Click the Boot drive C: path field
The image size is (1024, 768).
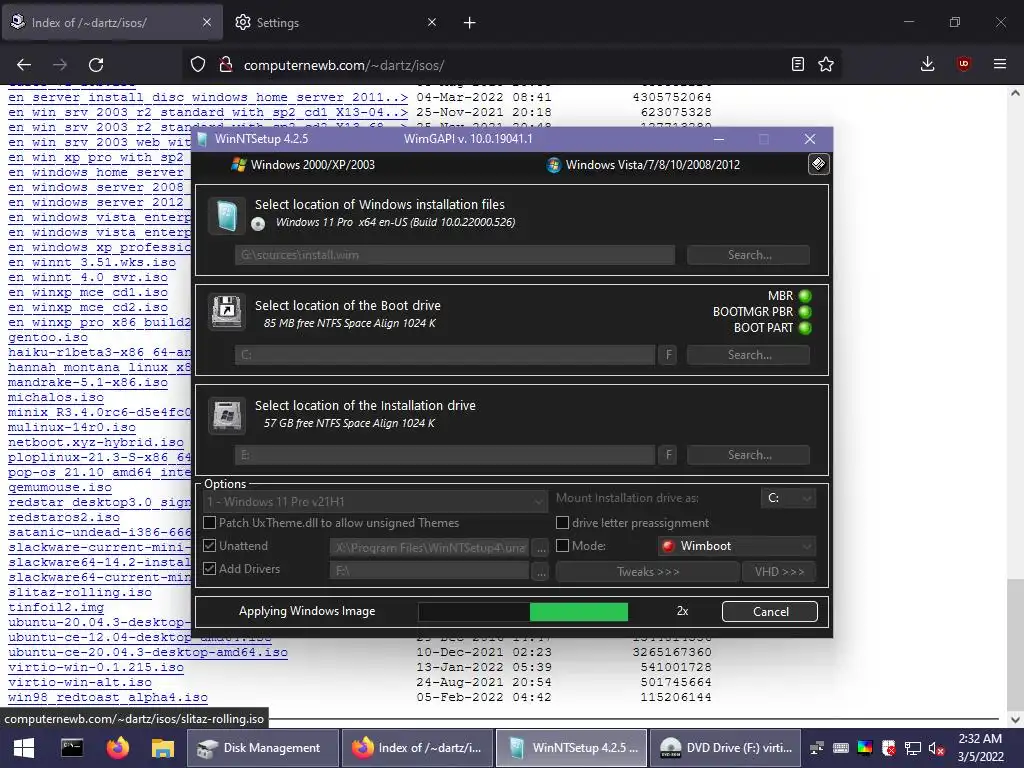(x=445, y=355)
